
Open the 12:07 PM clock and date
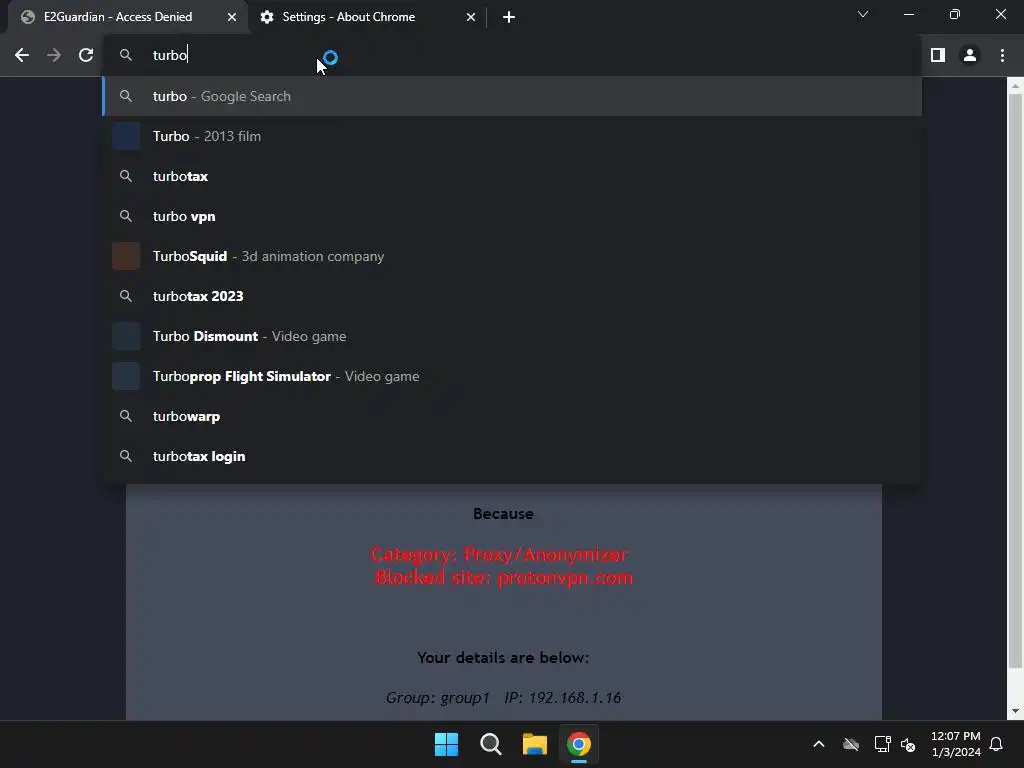[x=955, y=744]
